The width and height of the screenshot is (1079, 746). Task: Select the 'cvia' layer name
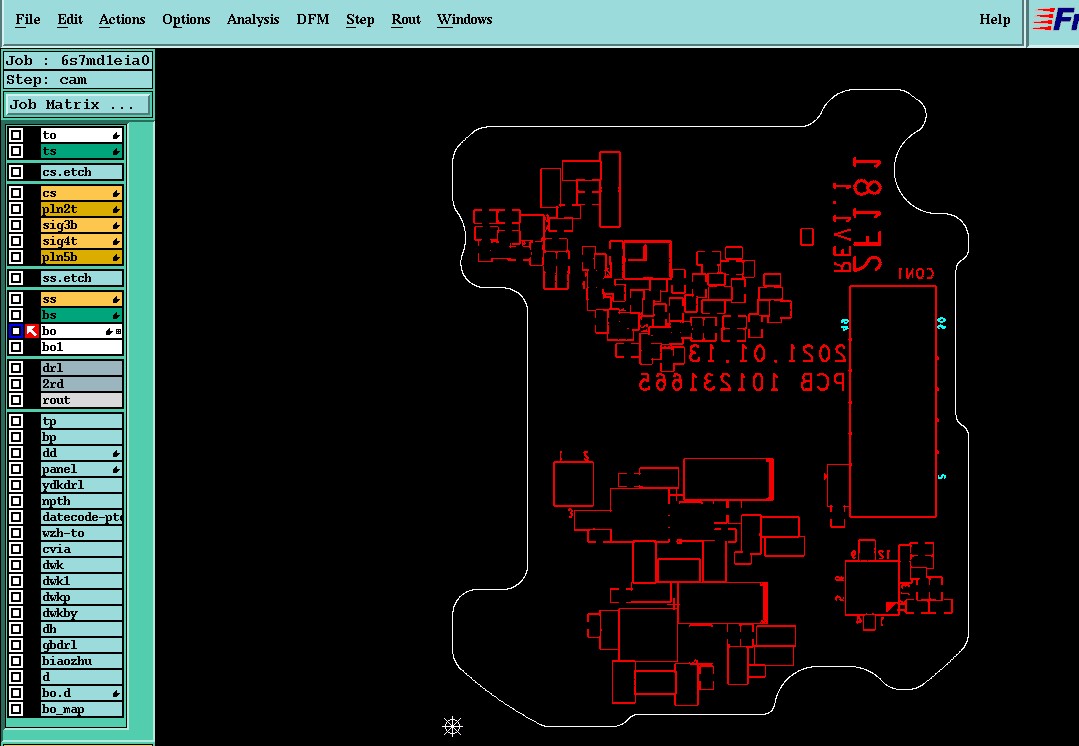tap(81, 549)
